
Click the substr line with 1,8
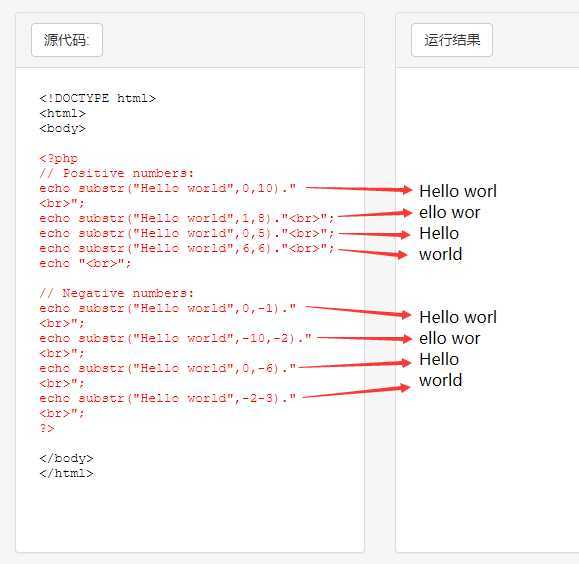coord(187,218)
